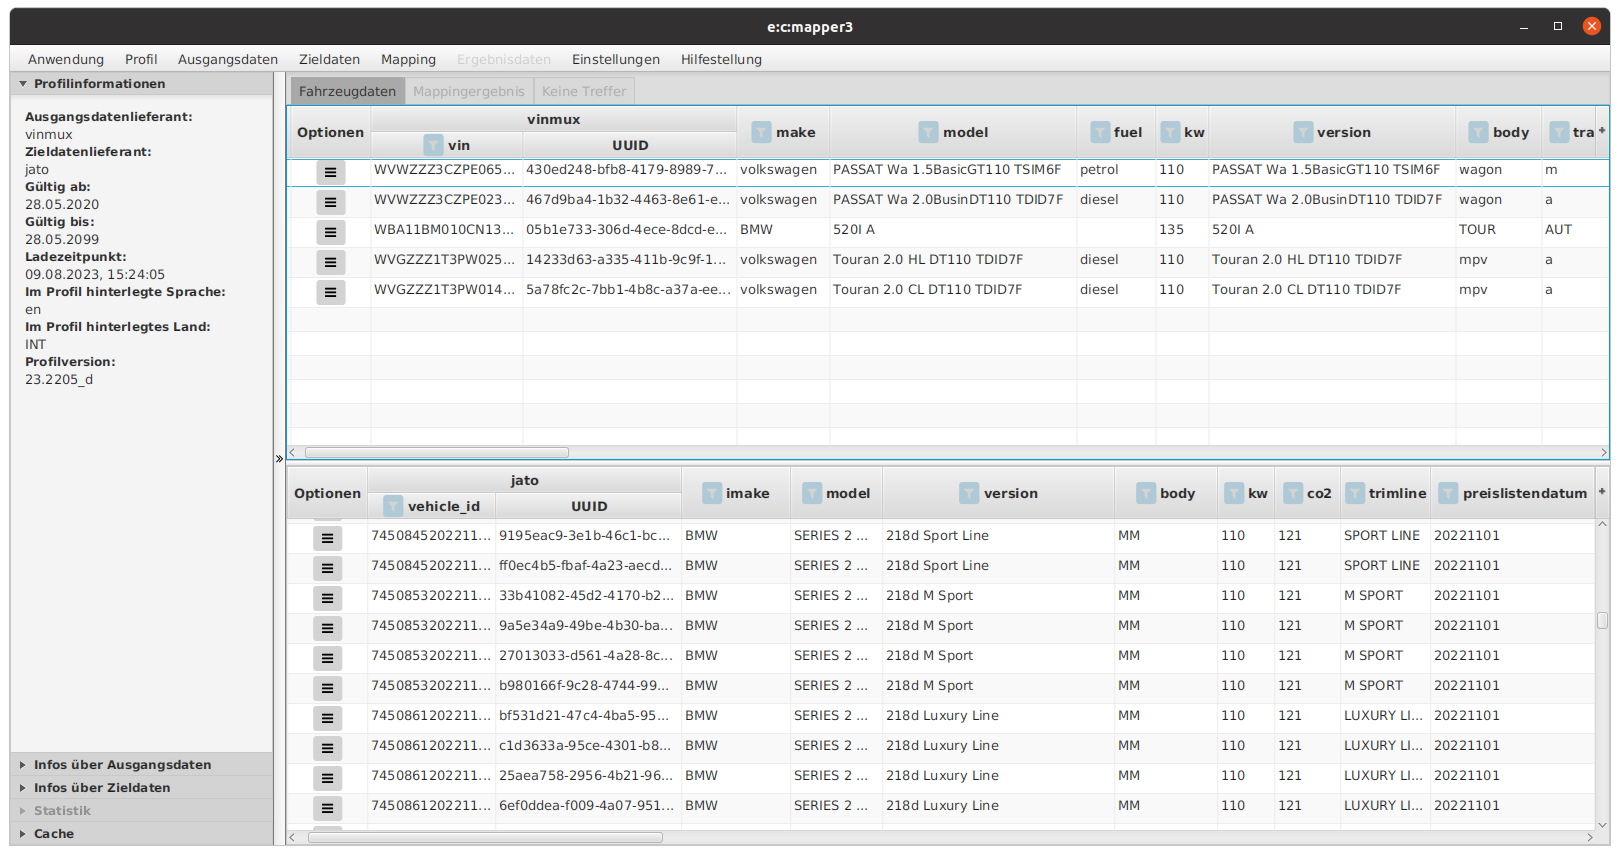Click the upper table's column-chooser plus button
This screenshot has height=855, width=1620.
pyautogui.click(x=1602, y=131)
